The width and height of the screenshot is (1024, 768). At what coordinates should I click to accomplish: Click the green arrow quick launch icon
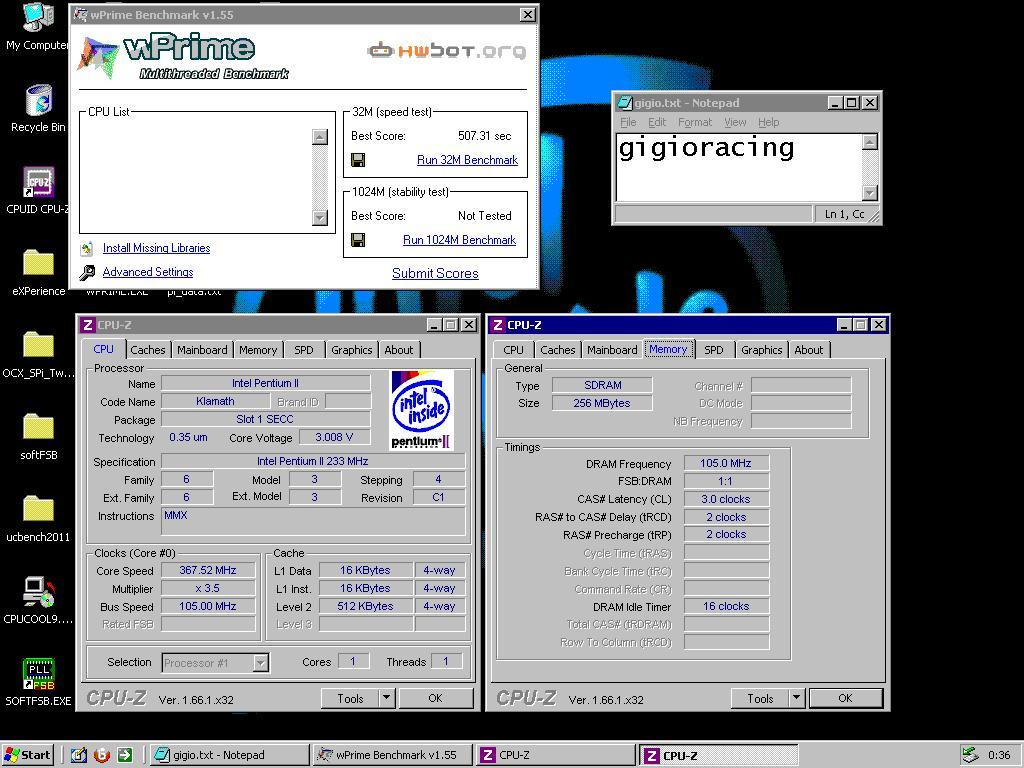[x=125, y=755]
